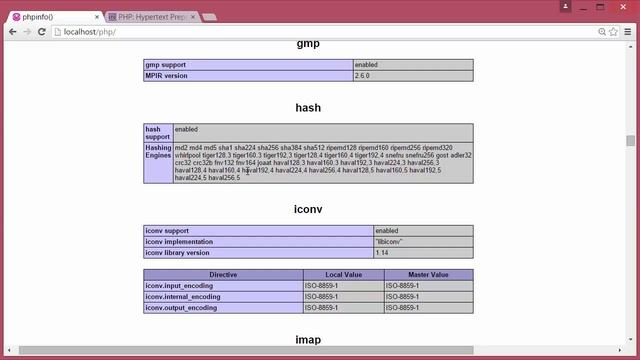
Task: Open a new tab
Action: (x=209, y=17)
